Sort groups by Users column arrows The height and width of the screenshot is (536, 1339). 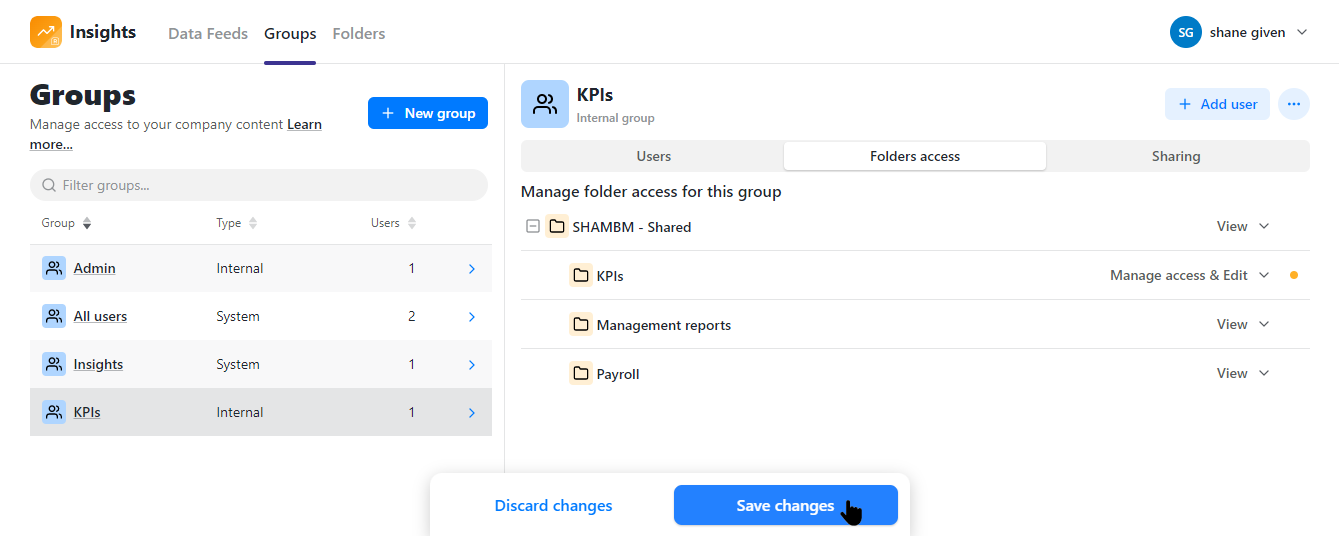point(412,223)
